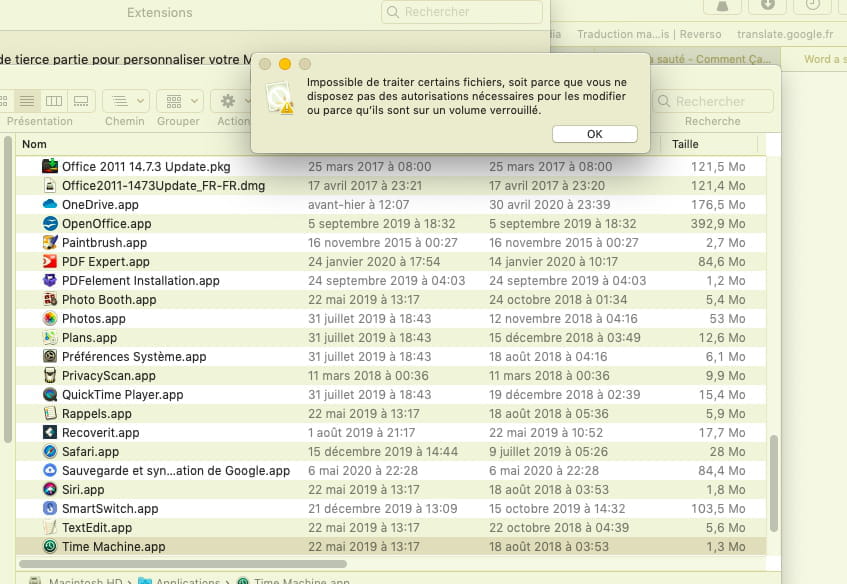
Task: Click the size value '392,9 Mo'
Action: pos(718,224)
